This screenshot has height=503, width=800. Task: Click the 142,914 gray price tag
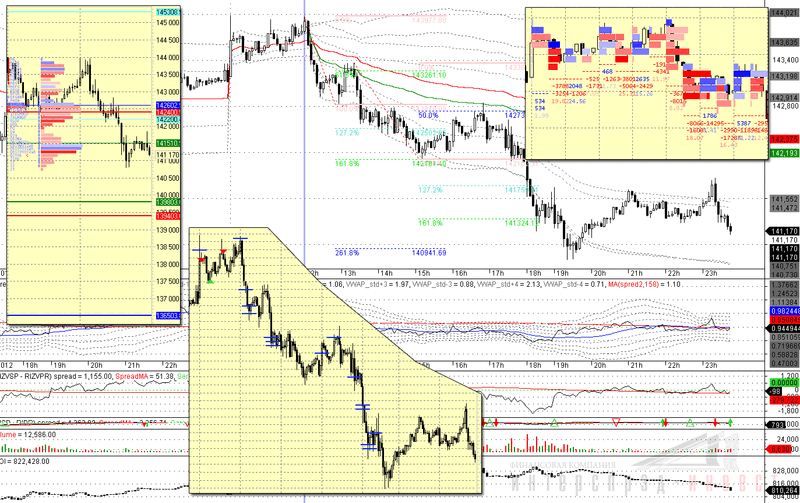(784, 97)
